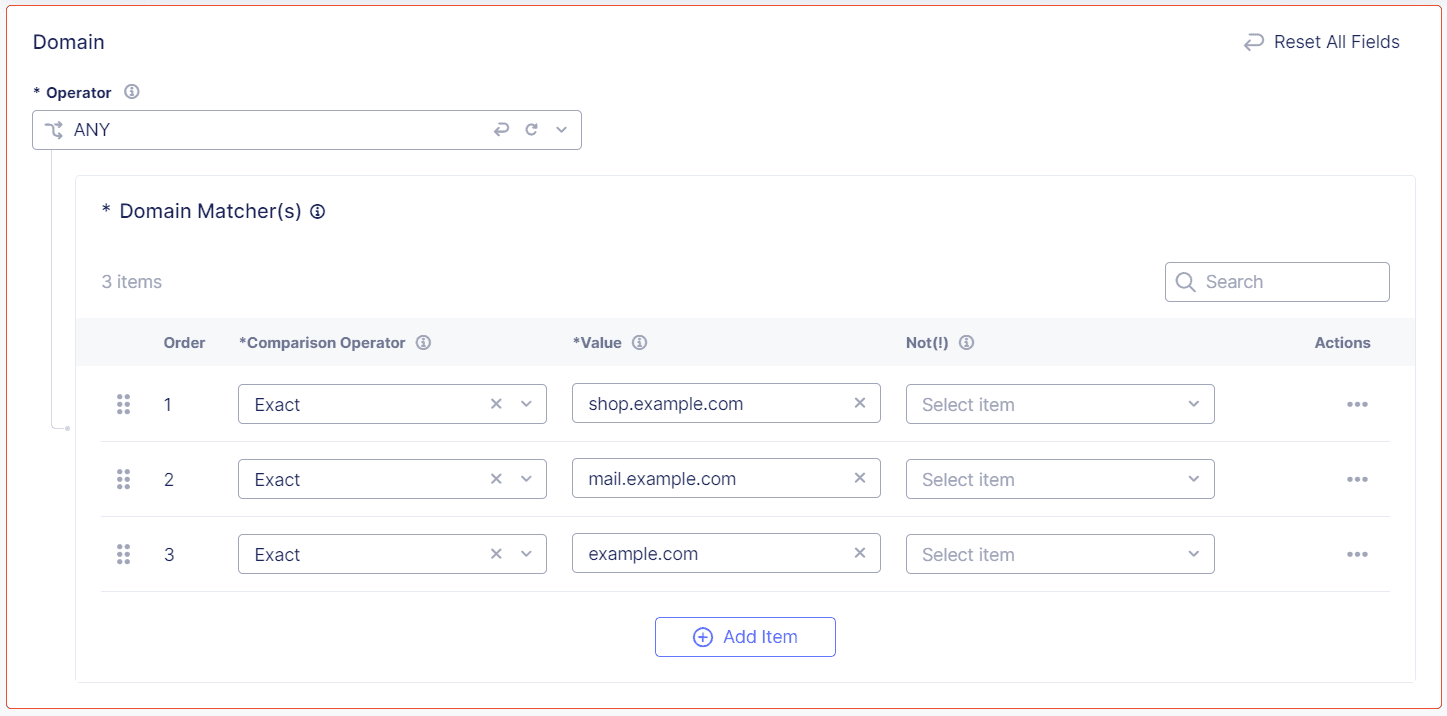Click the Operator info icon
The image size is (1447, 716).
coord(131,92)
